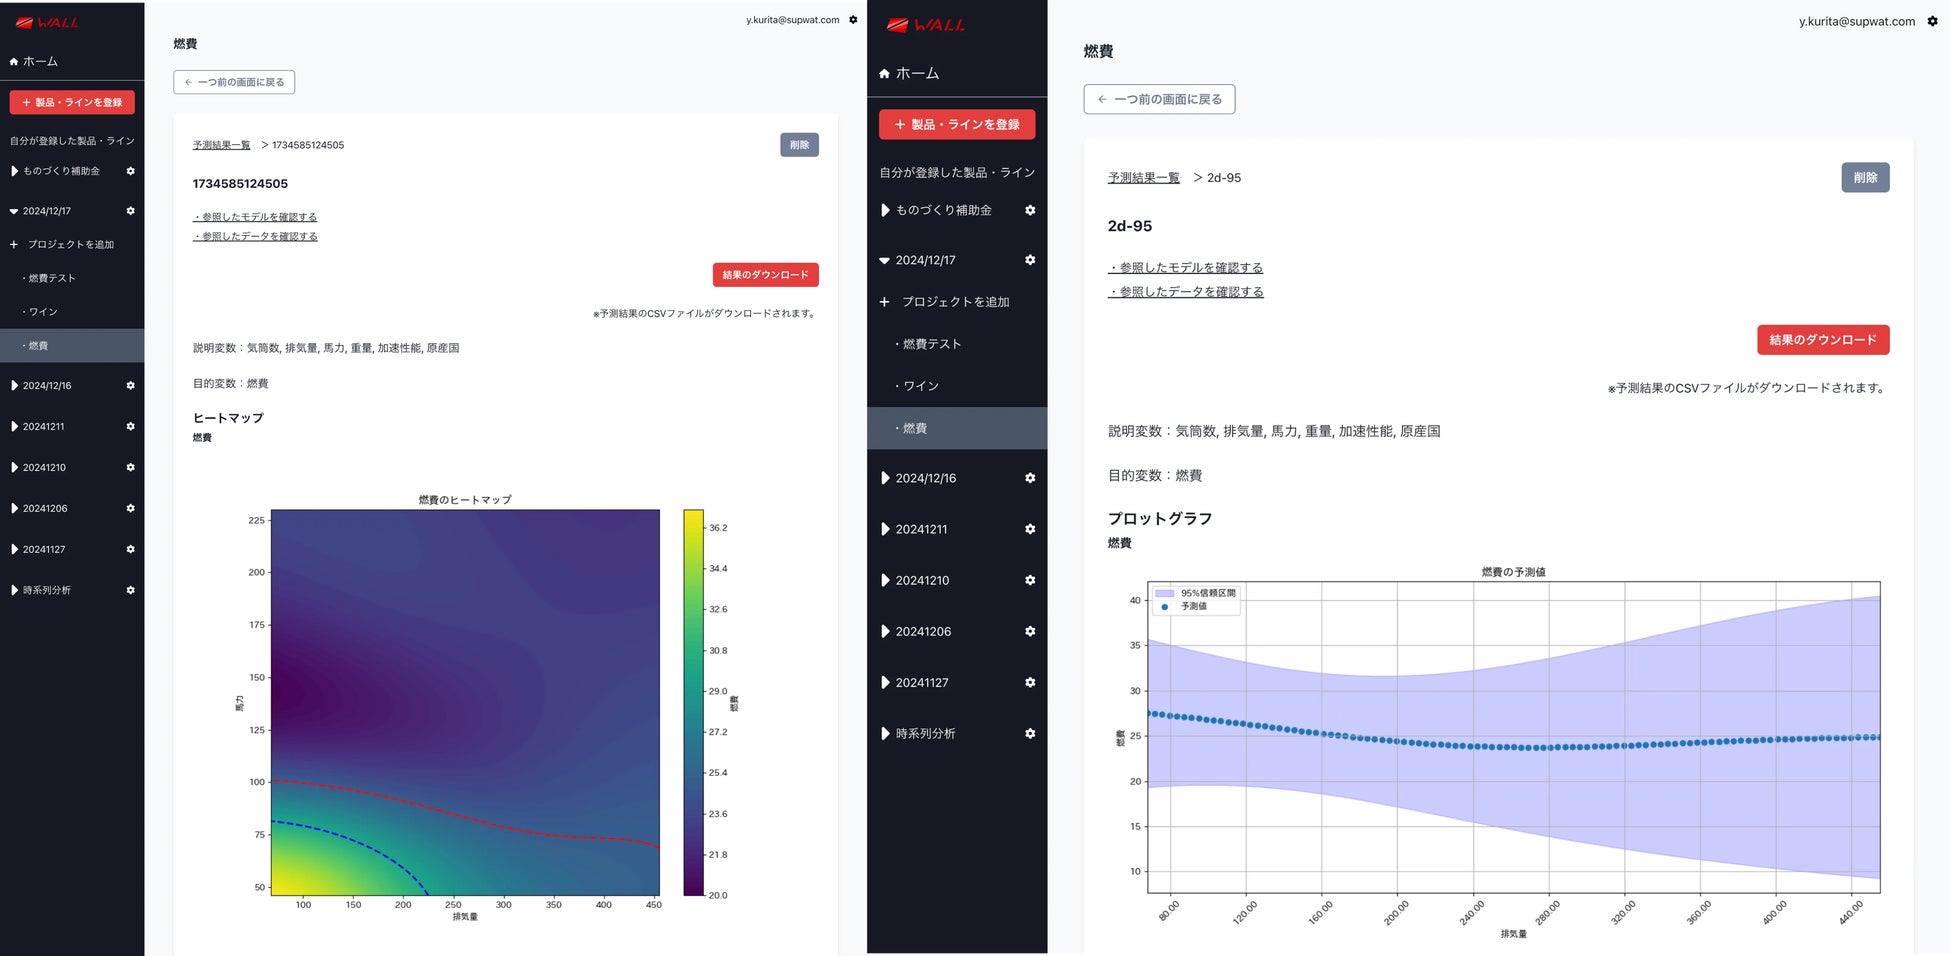Click the WALL logo in the left window
Screen dimensions: 1950x956
(x=47, y=22)
